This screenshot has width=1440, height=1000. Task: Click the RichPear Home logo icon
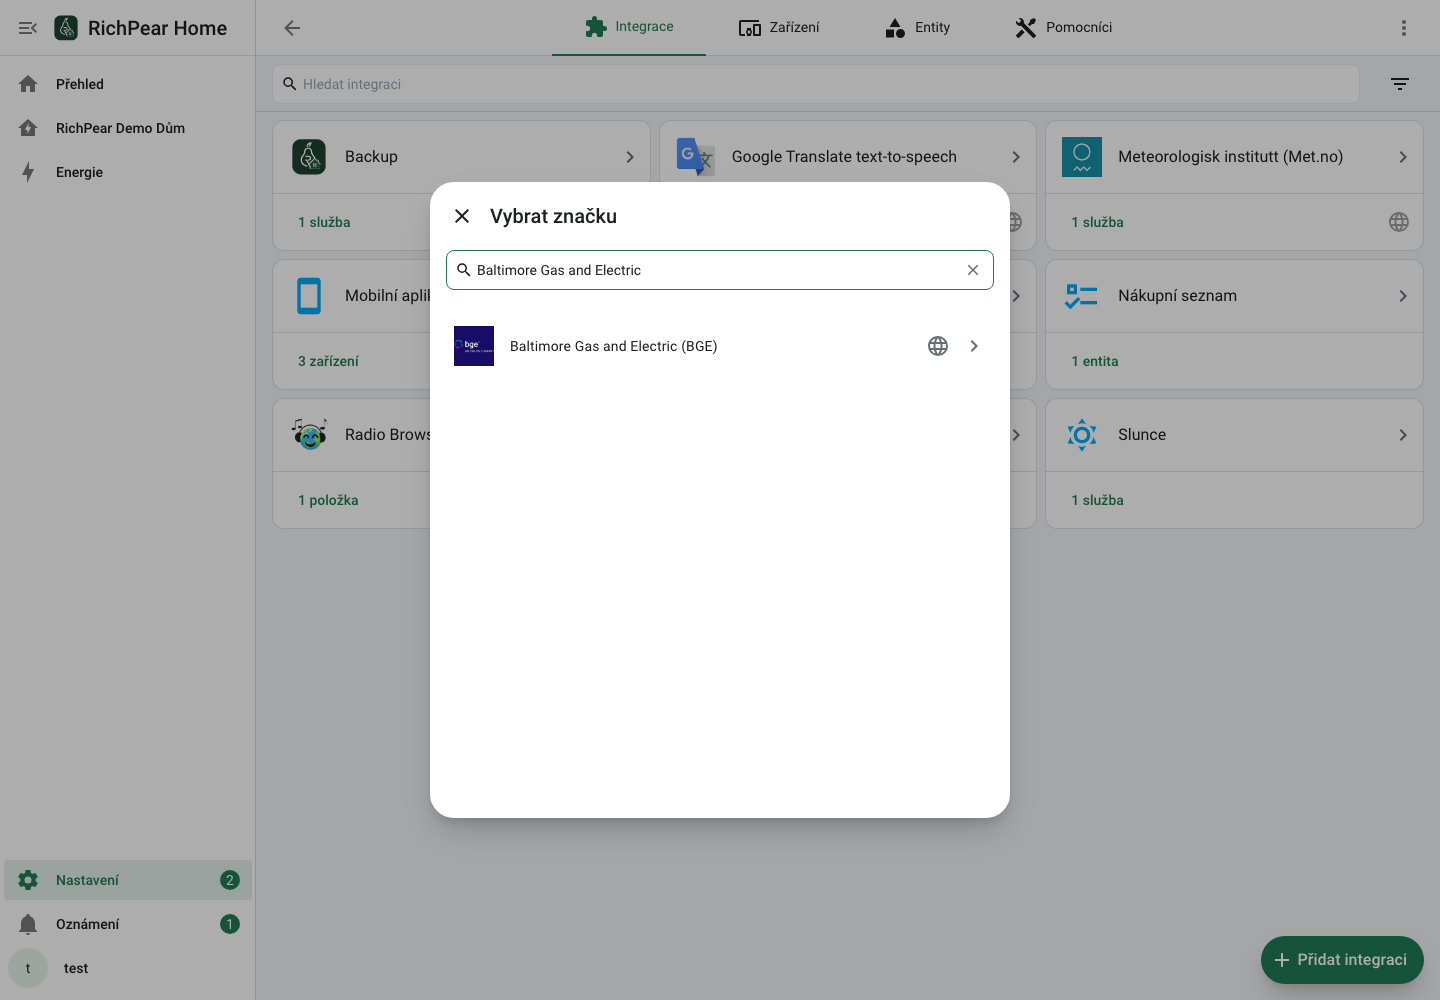[66, 28]
